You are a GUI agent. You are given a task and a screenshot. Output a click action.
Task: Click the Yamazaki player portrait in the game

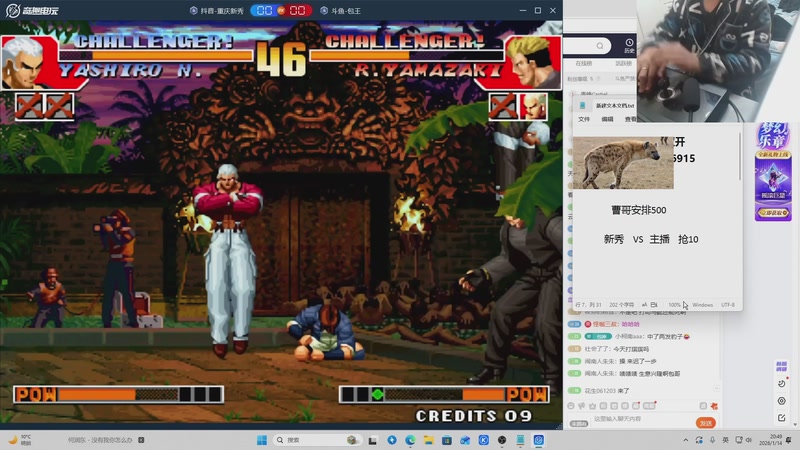[x=533, y=62]
